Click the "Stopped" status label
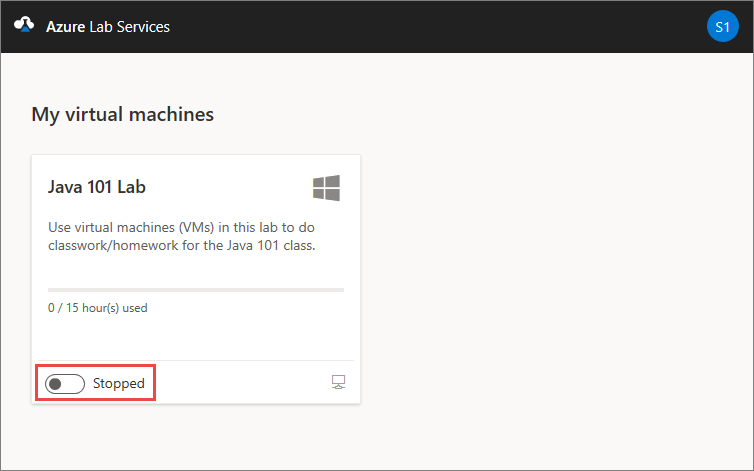Image resolution: width=754 pixels, height=471 pixels. coord(118,383)
